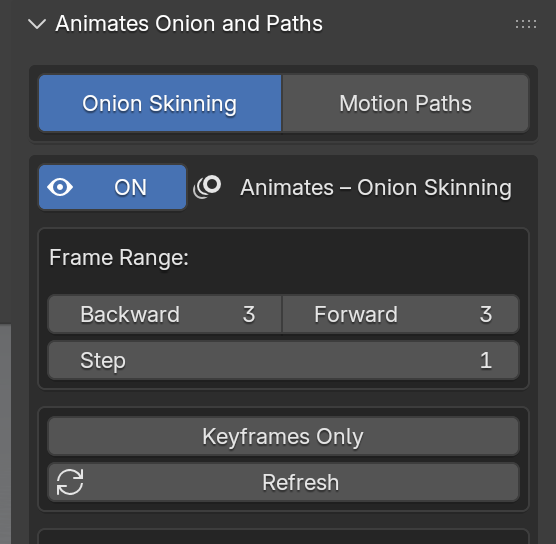This screenshot has height=544, width=556.
Task: Click the Step value slider
Action: coord(283,361)
